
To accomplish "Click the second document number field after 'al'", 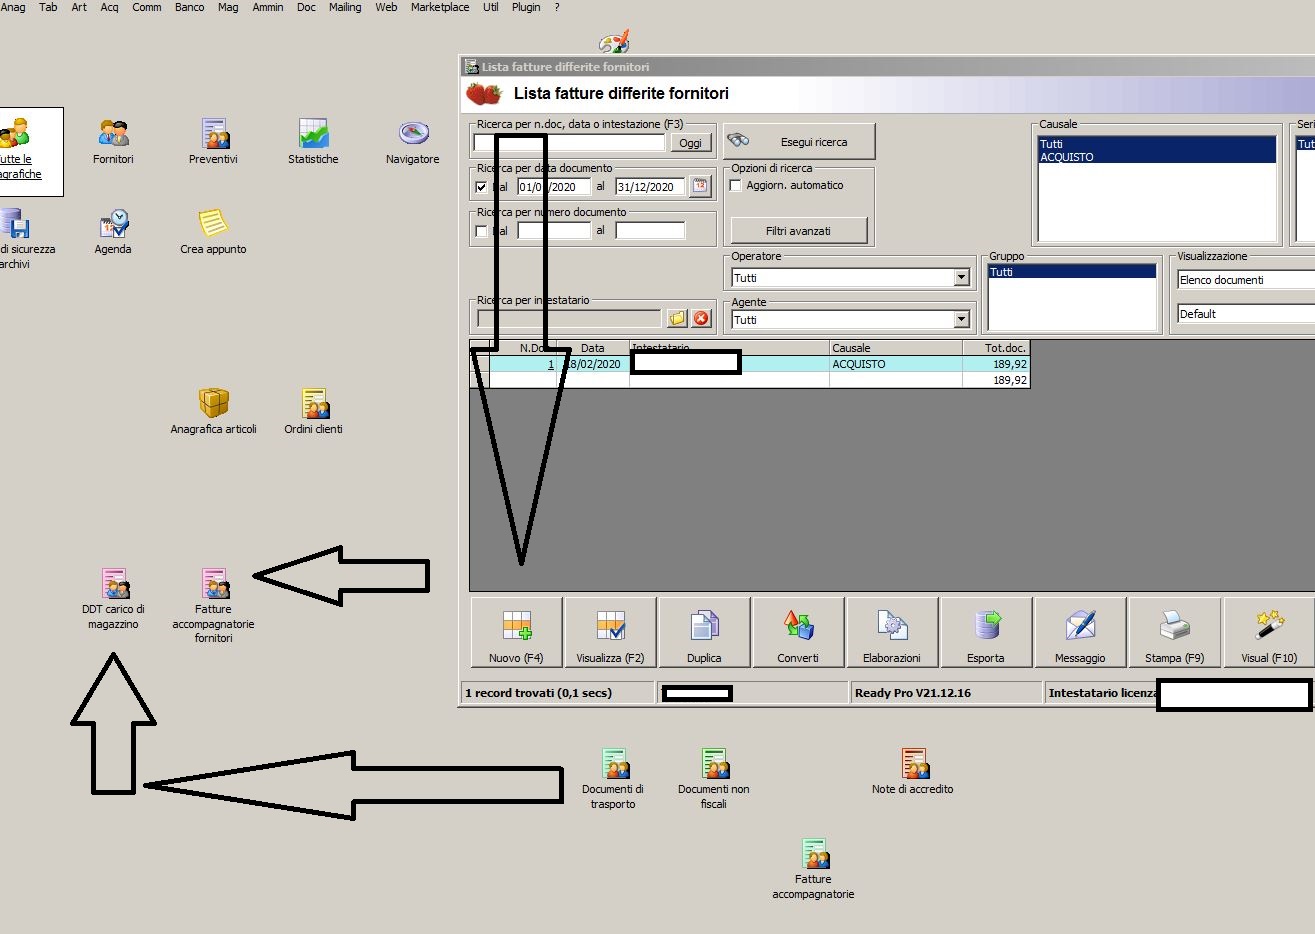I will [650, 230].
